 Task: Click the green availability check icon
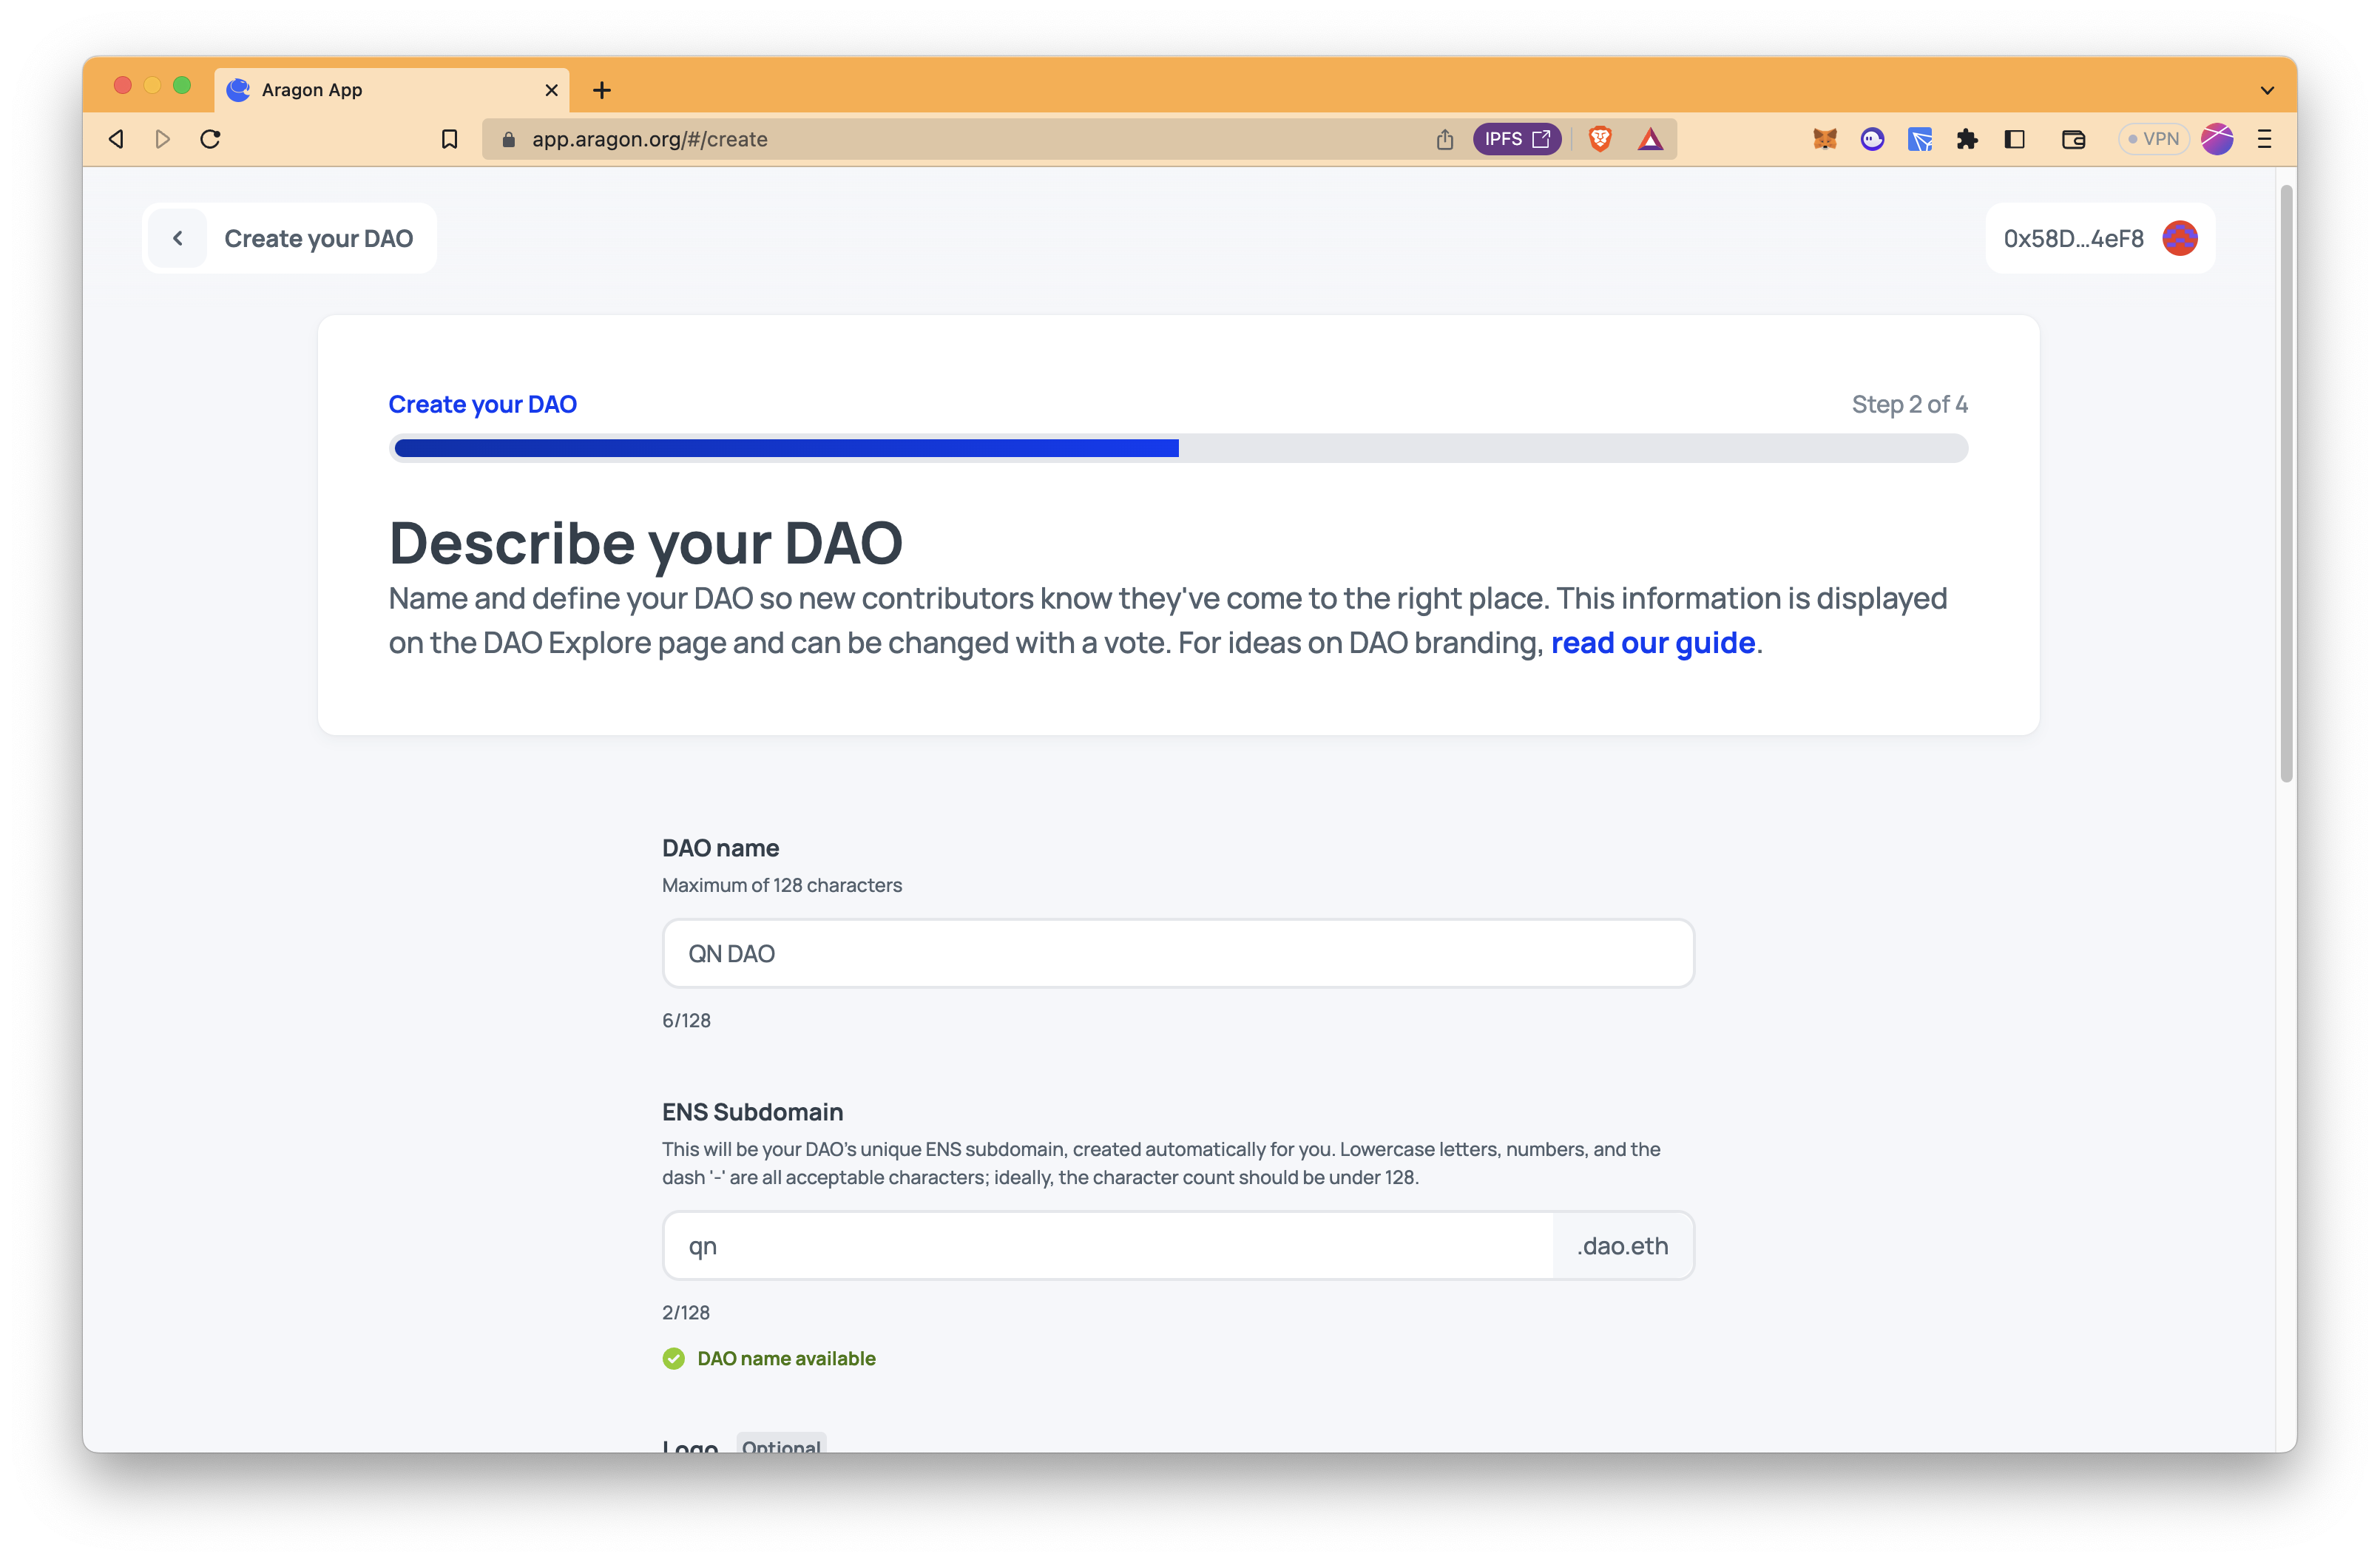[673, 1358]
